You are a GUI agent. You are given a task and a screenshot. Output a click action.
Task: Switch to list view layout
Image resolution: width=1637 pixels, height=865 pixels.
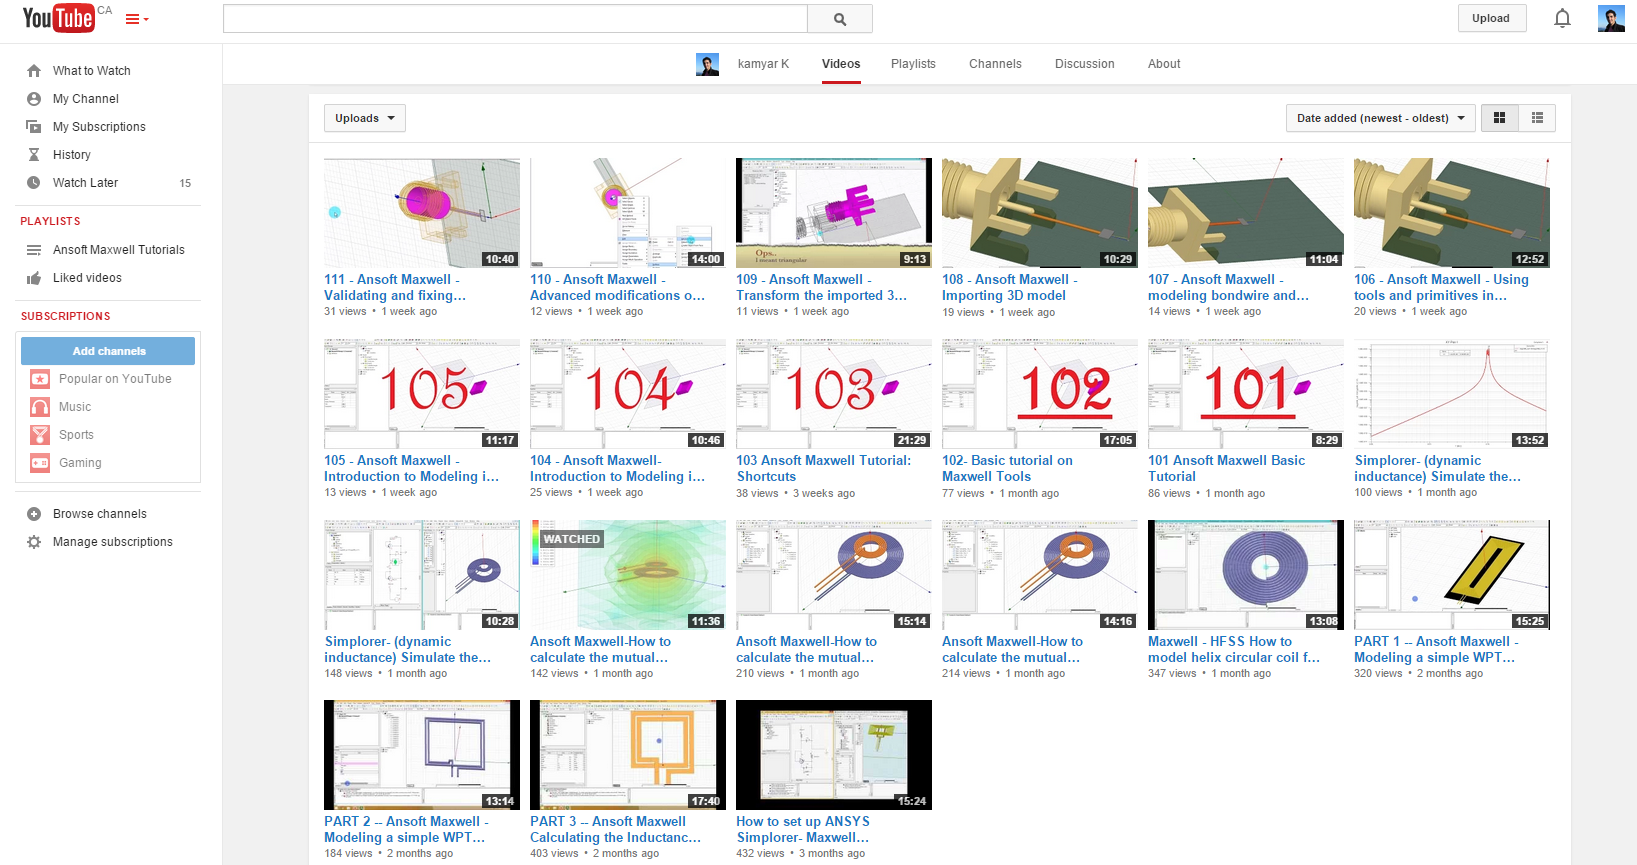[x=1537, y=118]
